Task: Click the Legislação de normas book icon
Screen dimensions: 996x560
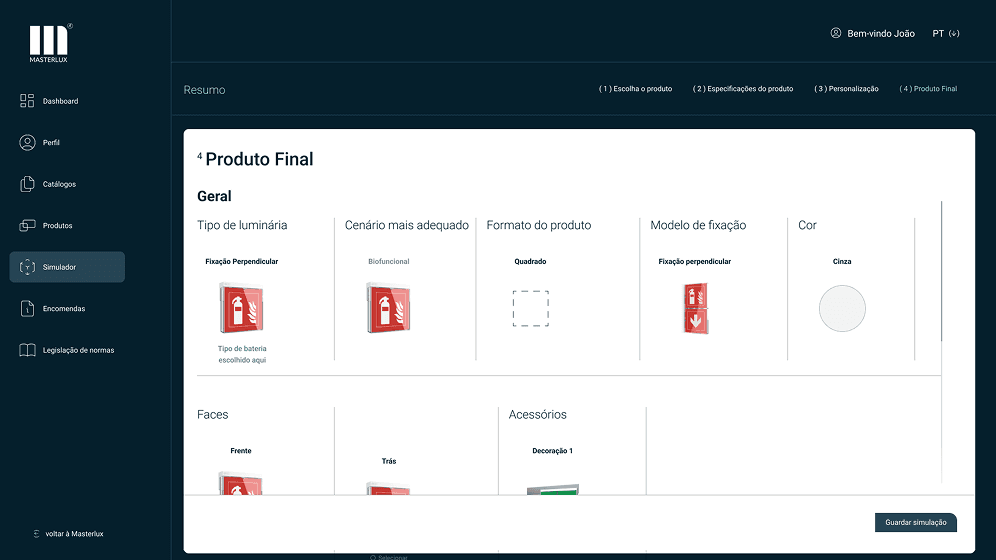Action: [x=27, y=350]
